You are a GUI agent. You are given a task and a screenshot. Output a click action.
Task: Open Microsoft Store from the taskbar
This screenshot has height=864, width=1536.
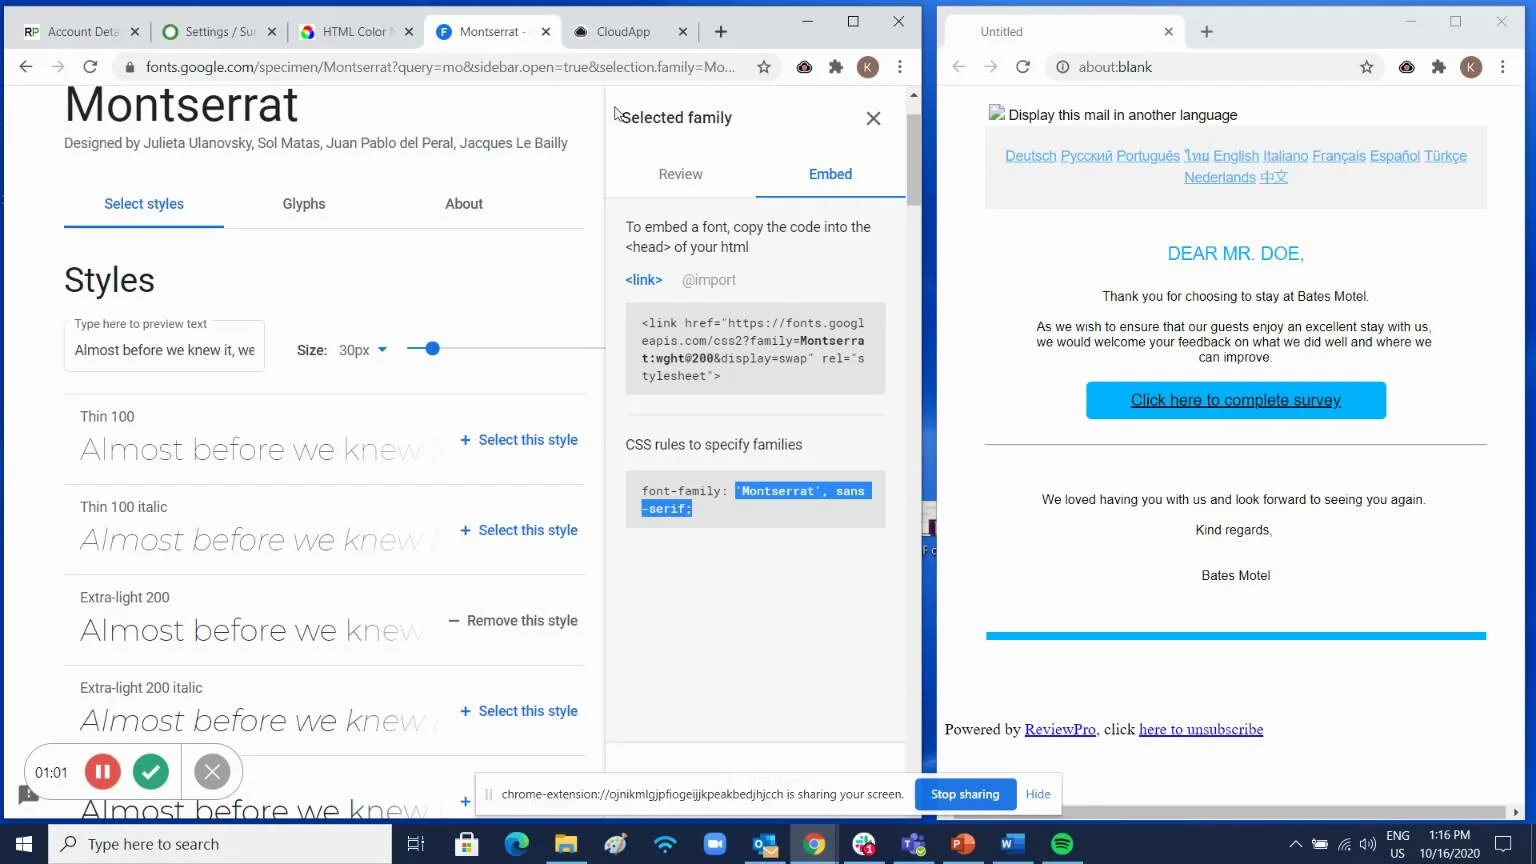[466, 844]
